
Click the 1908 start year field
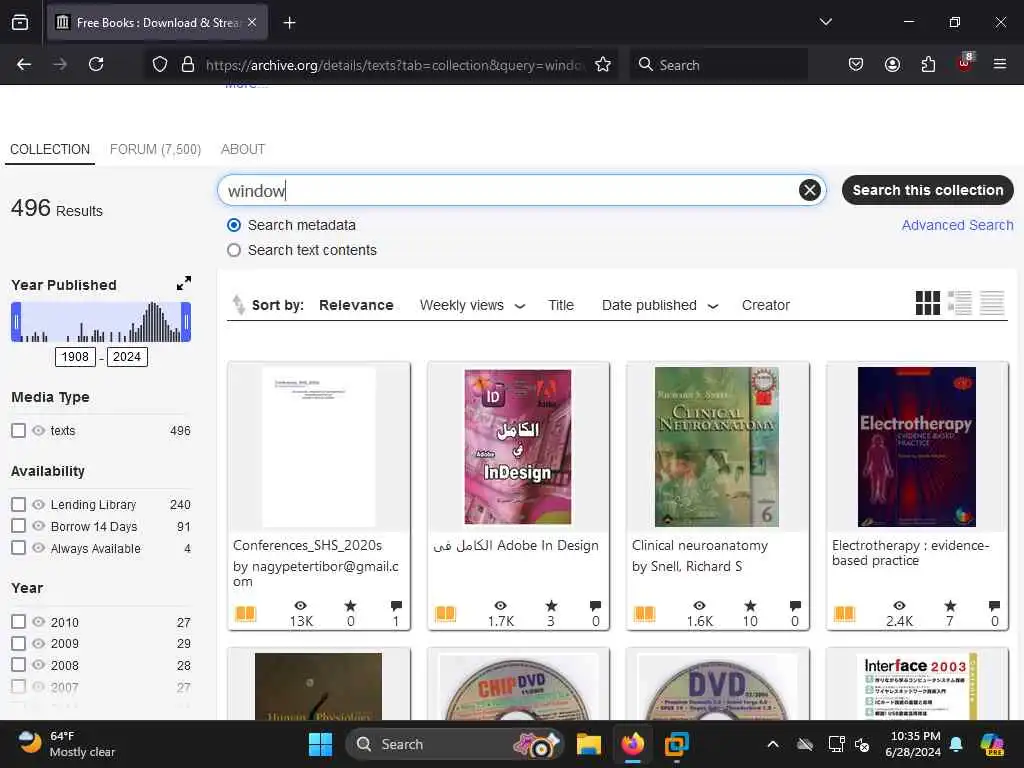coord(75,357)
